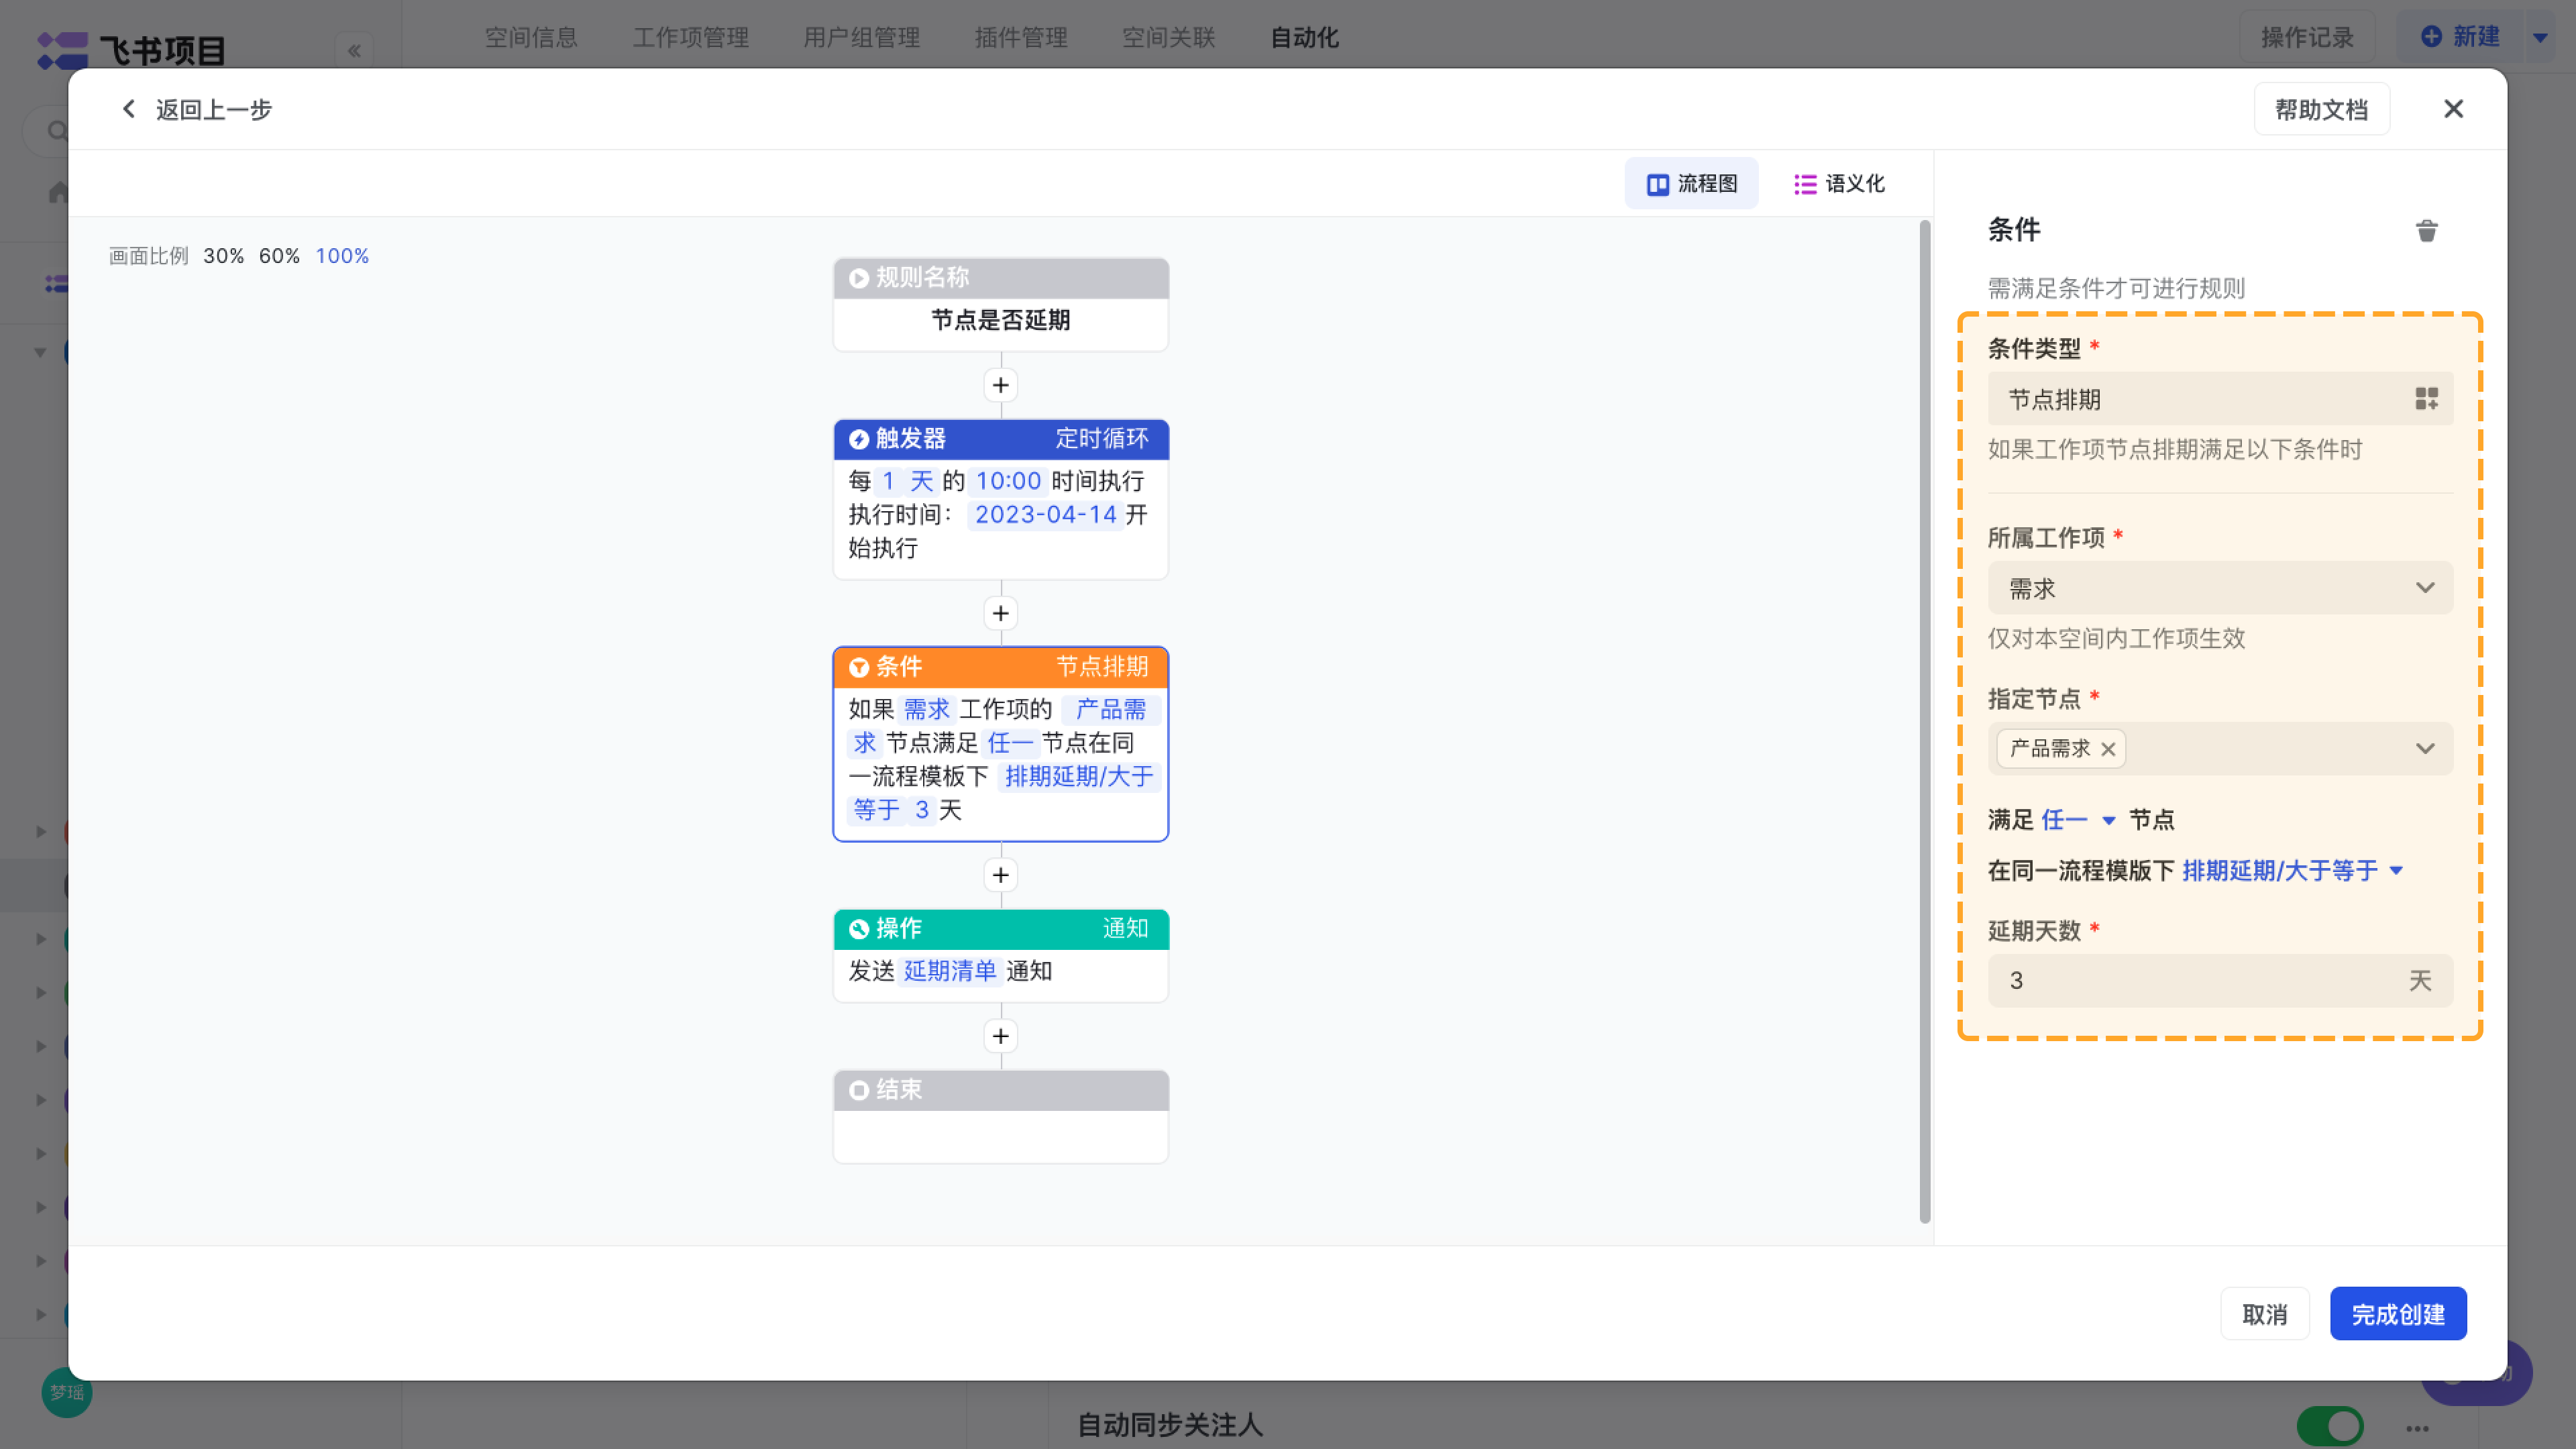2576x1449 pixels.
Task: Click the 完成创建 button
Action: pos(2398,1313)
